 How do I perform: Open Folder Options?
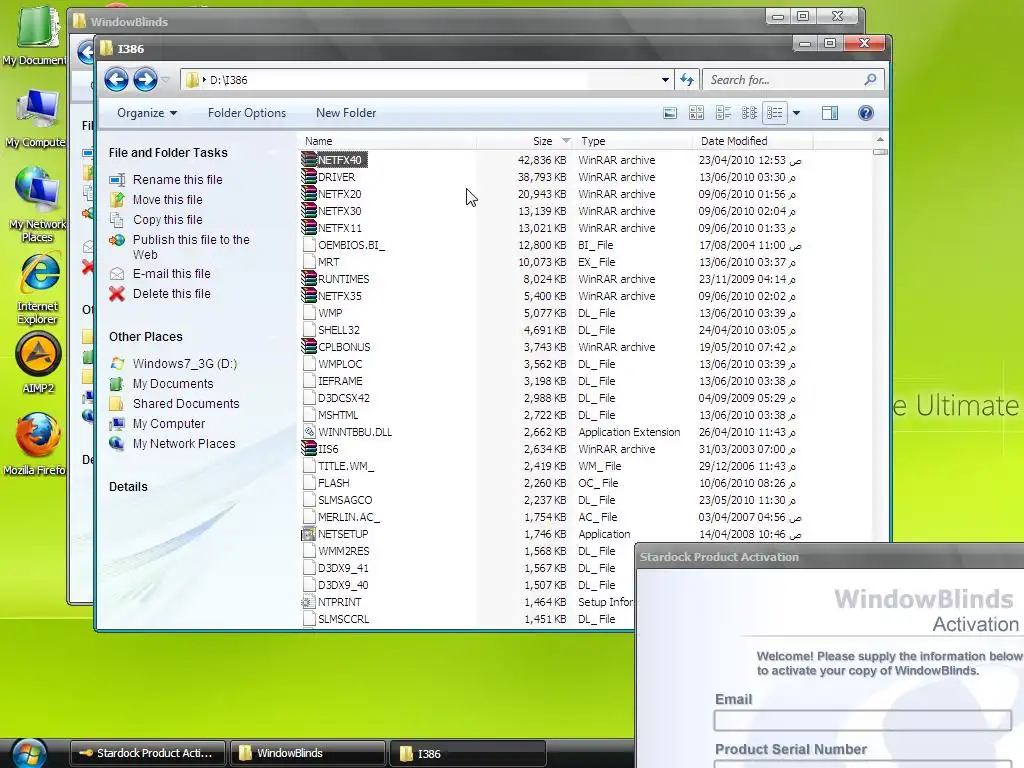pyautogui.click(x=247, y=113)
